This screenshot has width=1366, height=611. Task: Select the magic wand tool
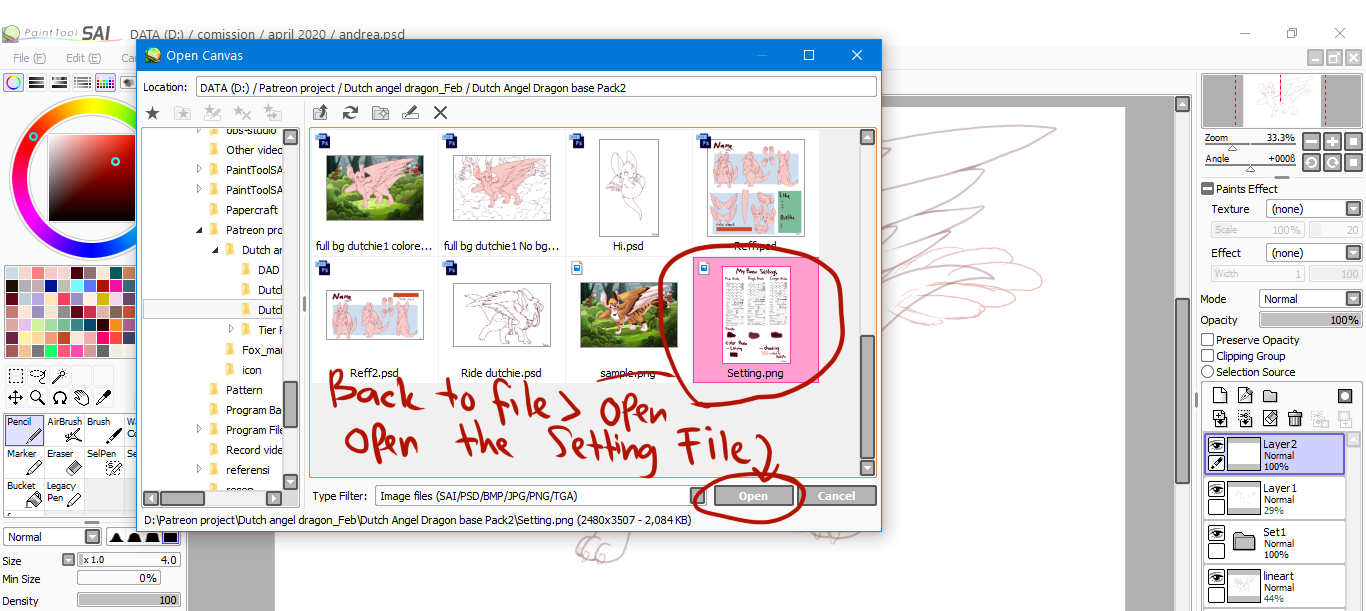(60, 377)
